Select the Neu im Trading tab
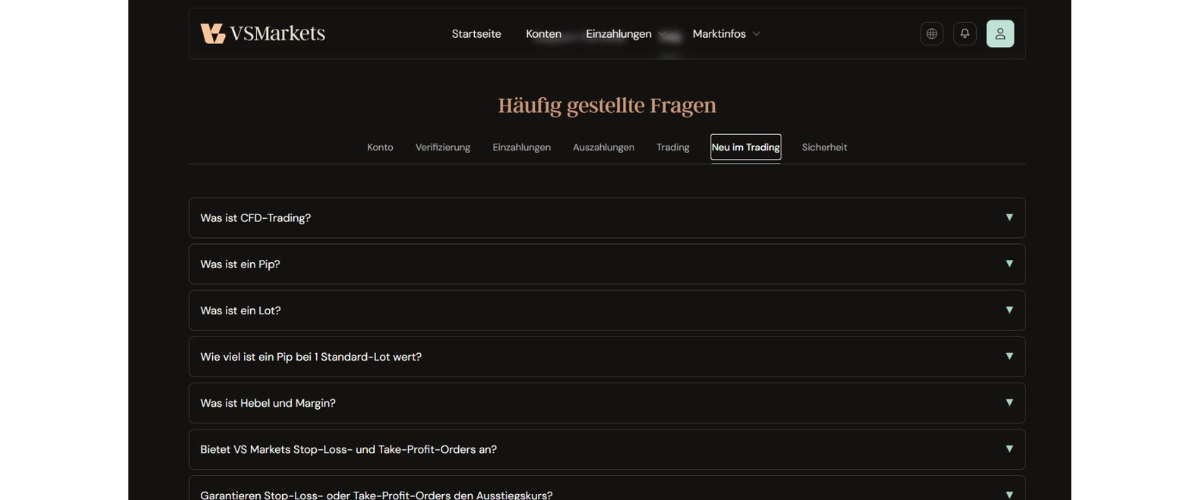Image resolution: width=1200 pixels, height=500 pixels. pyautogui.click(x=746, y=147)
